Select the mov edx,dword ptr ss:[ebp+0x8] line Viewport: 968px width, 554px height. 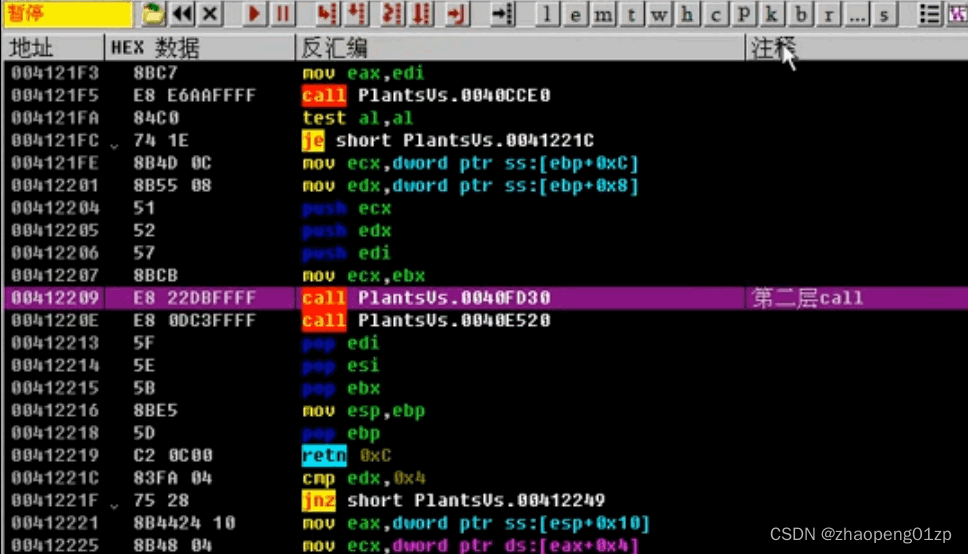470,185
